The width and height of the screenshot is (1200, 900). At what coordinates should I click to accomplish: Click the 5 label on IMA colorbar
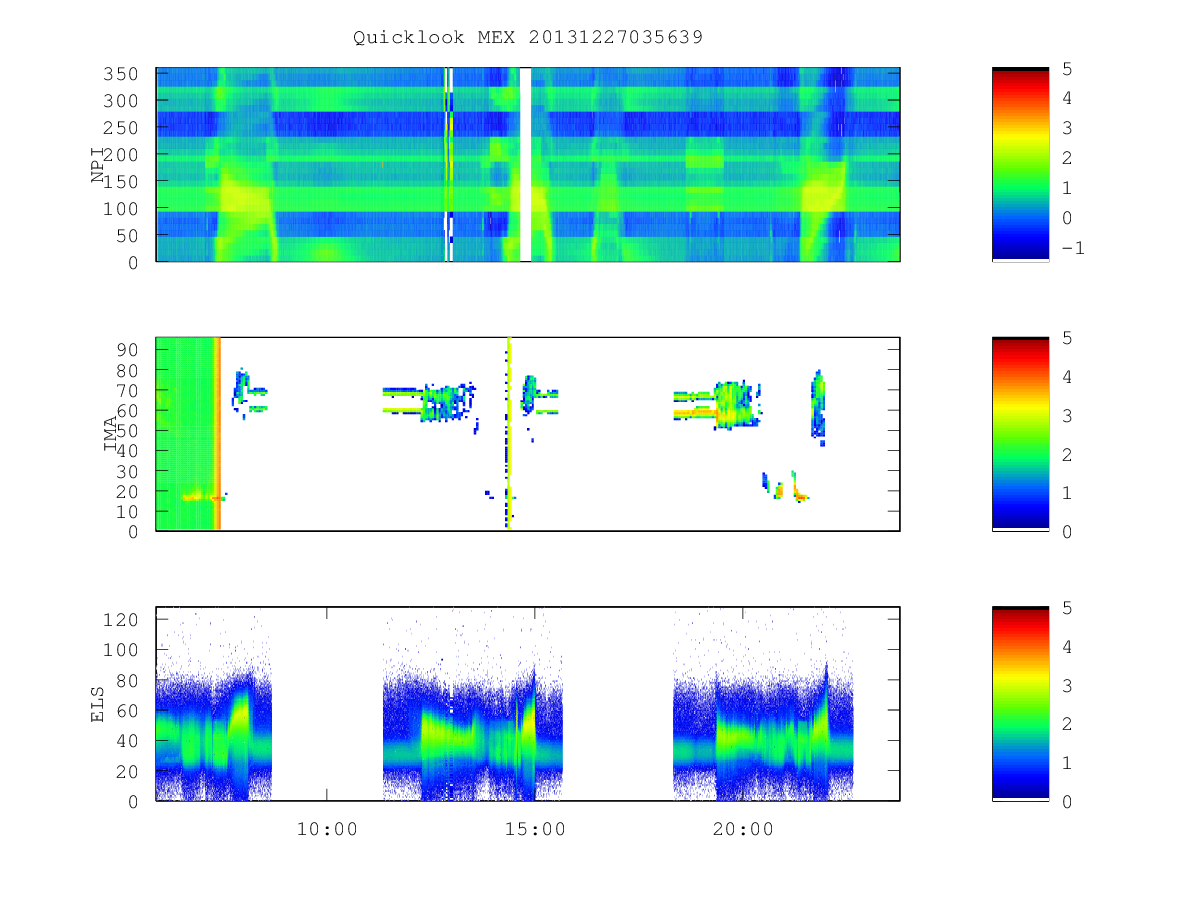pyautogui.click(x=1066, y=339)
